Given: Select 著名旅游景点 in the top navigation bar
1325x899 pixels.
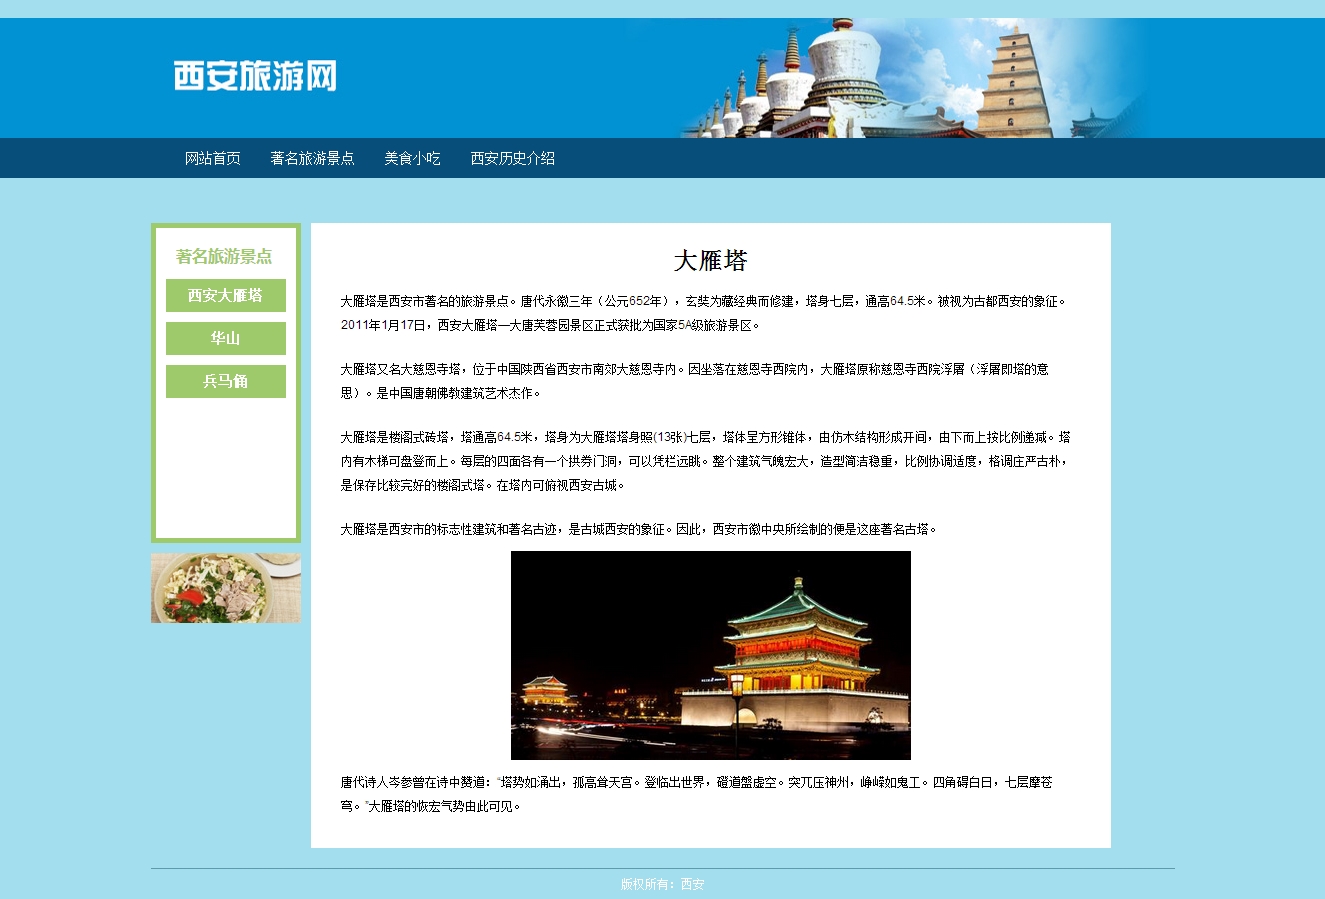Looking at the screenshot, I should tap(312, 158).
